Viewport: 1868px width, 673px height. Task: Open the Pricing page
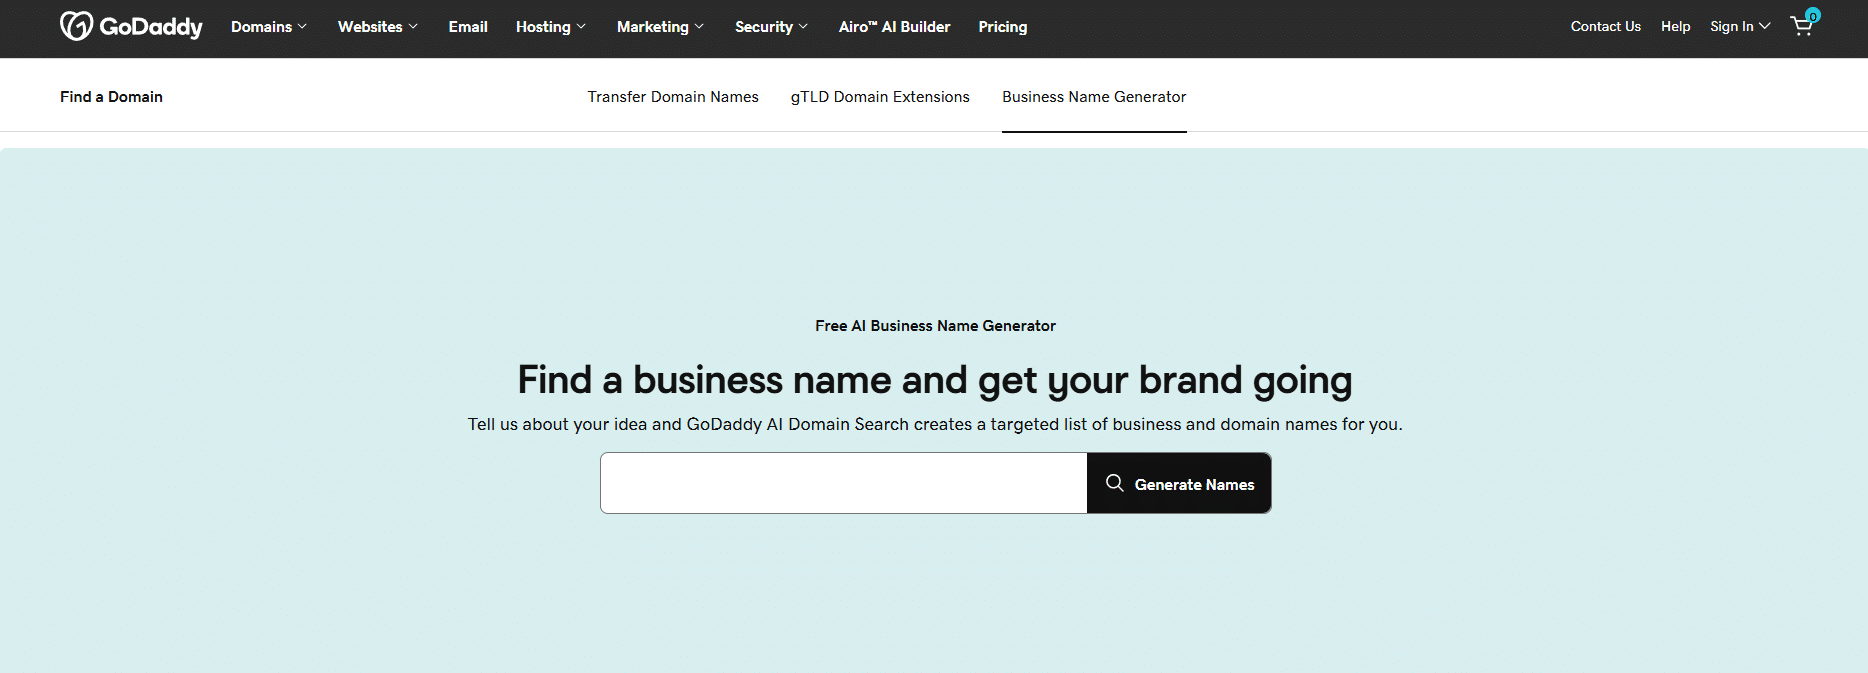point(1003,27)
